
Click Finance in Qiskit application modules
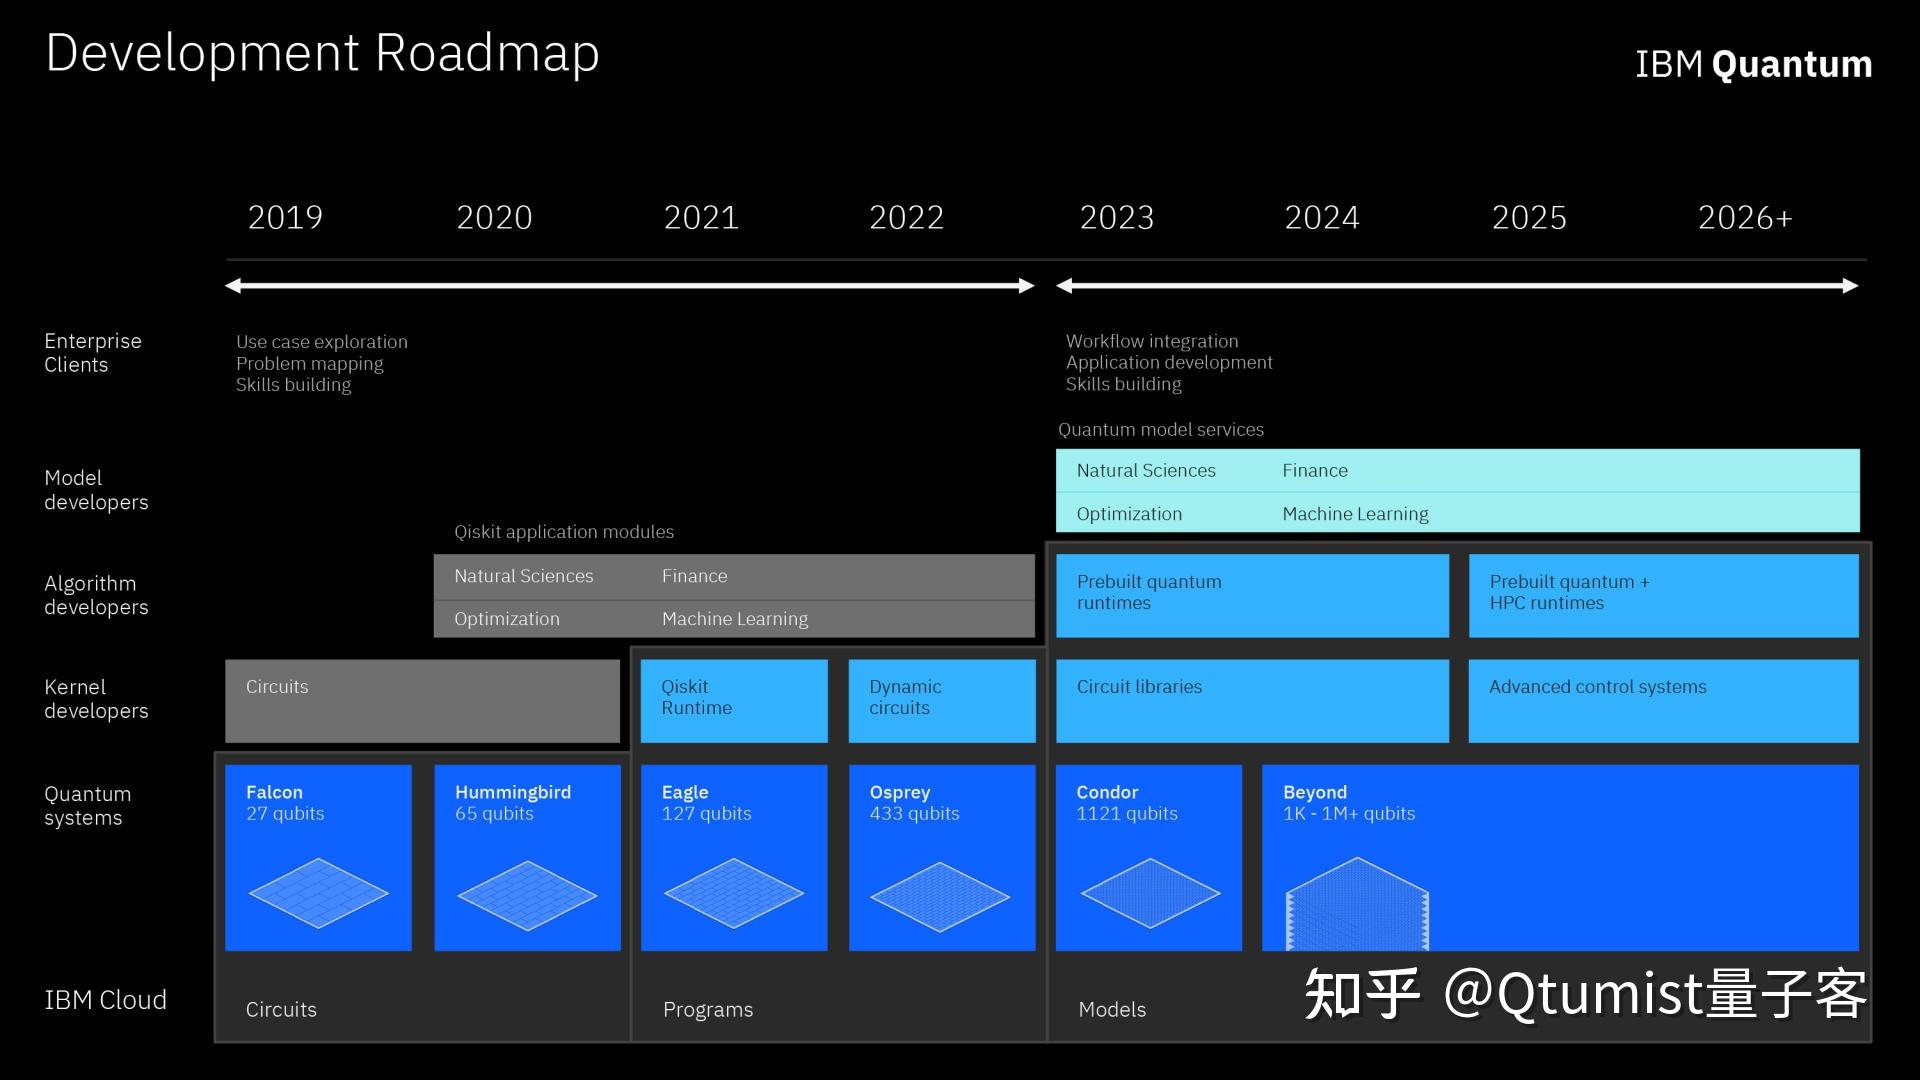tap(694, 576)
